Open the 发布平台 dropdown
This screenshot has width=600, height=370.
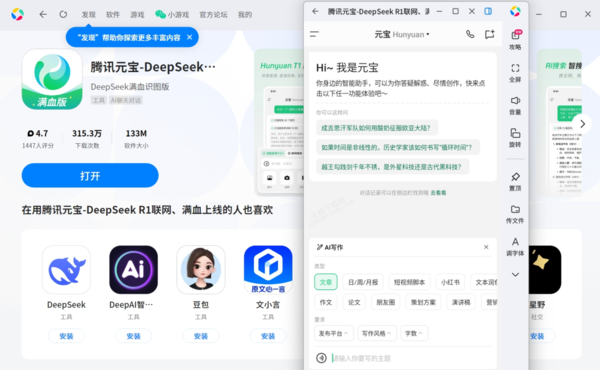point(333,333)
